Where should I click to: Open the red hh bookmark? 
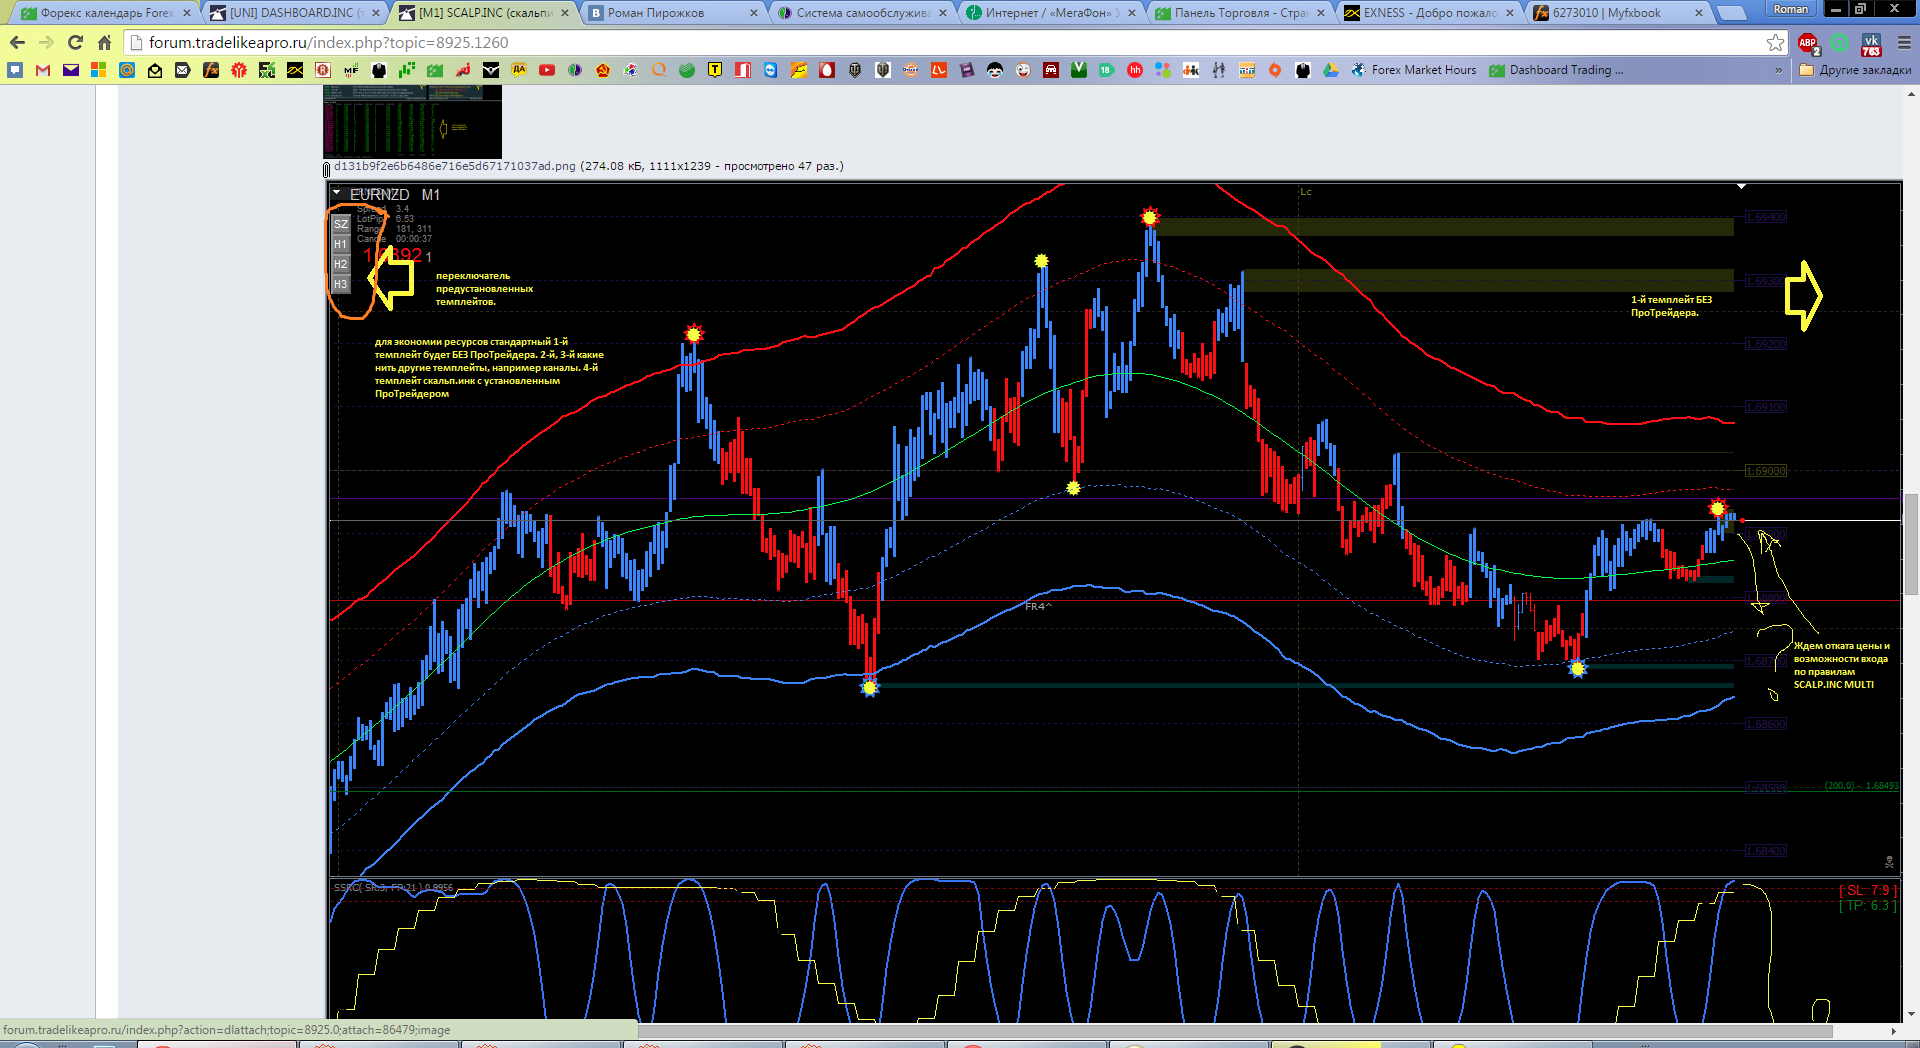[x=1135, y=70]
